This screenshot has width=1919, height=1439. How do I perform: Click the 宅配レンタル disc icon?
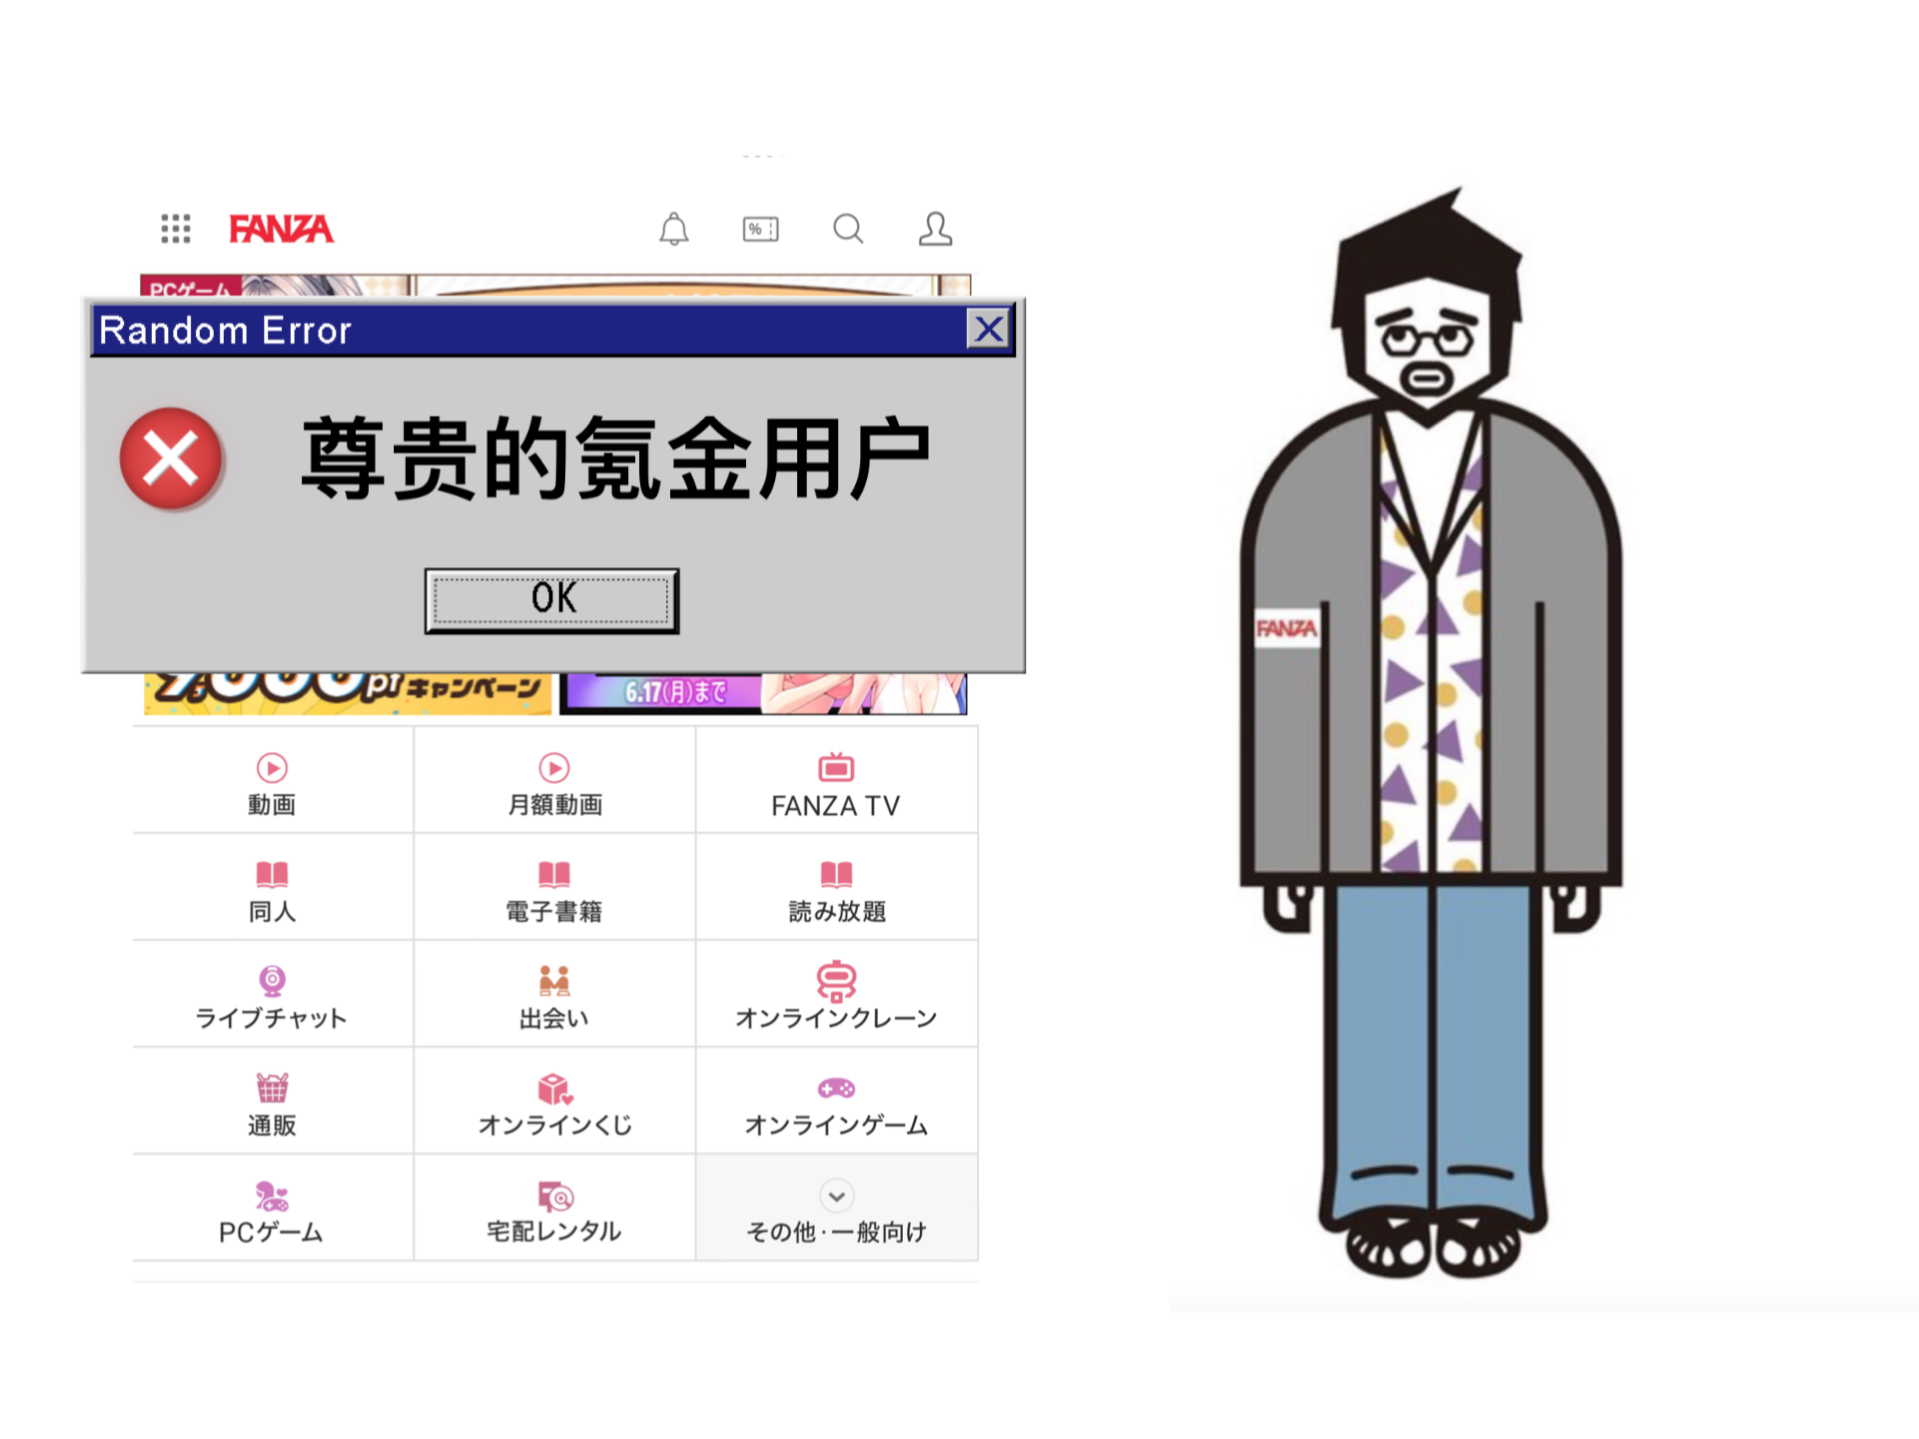pos(555,1196)
